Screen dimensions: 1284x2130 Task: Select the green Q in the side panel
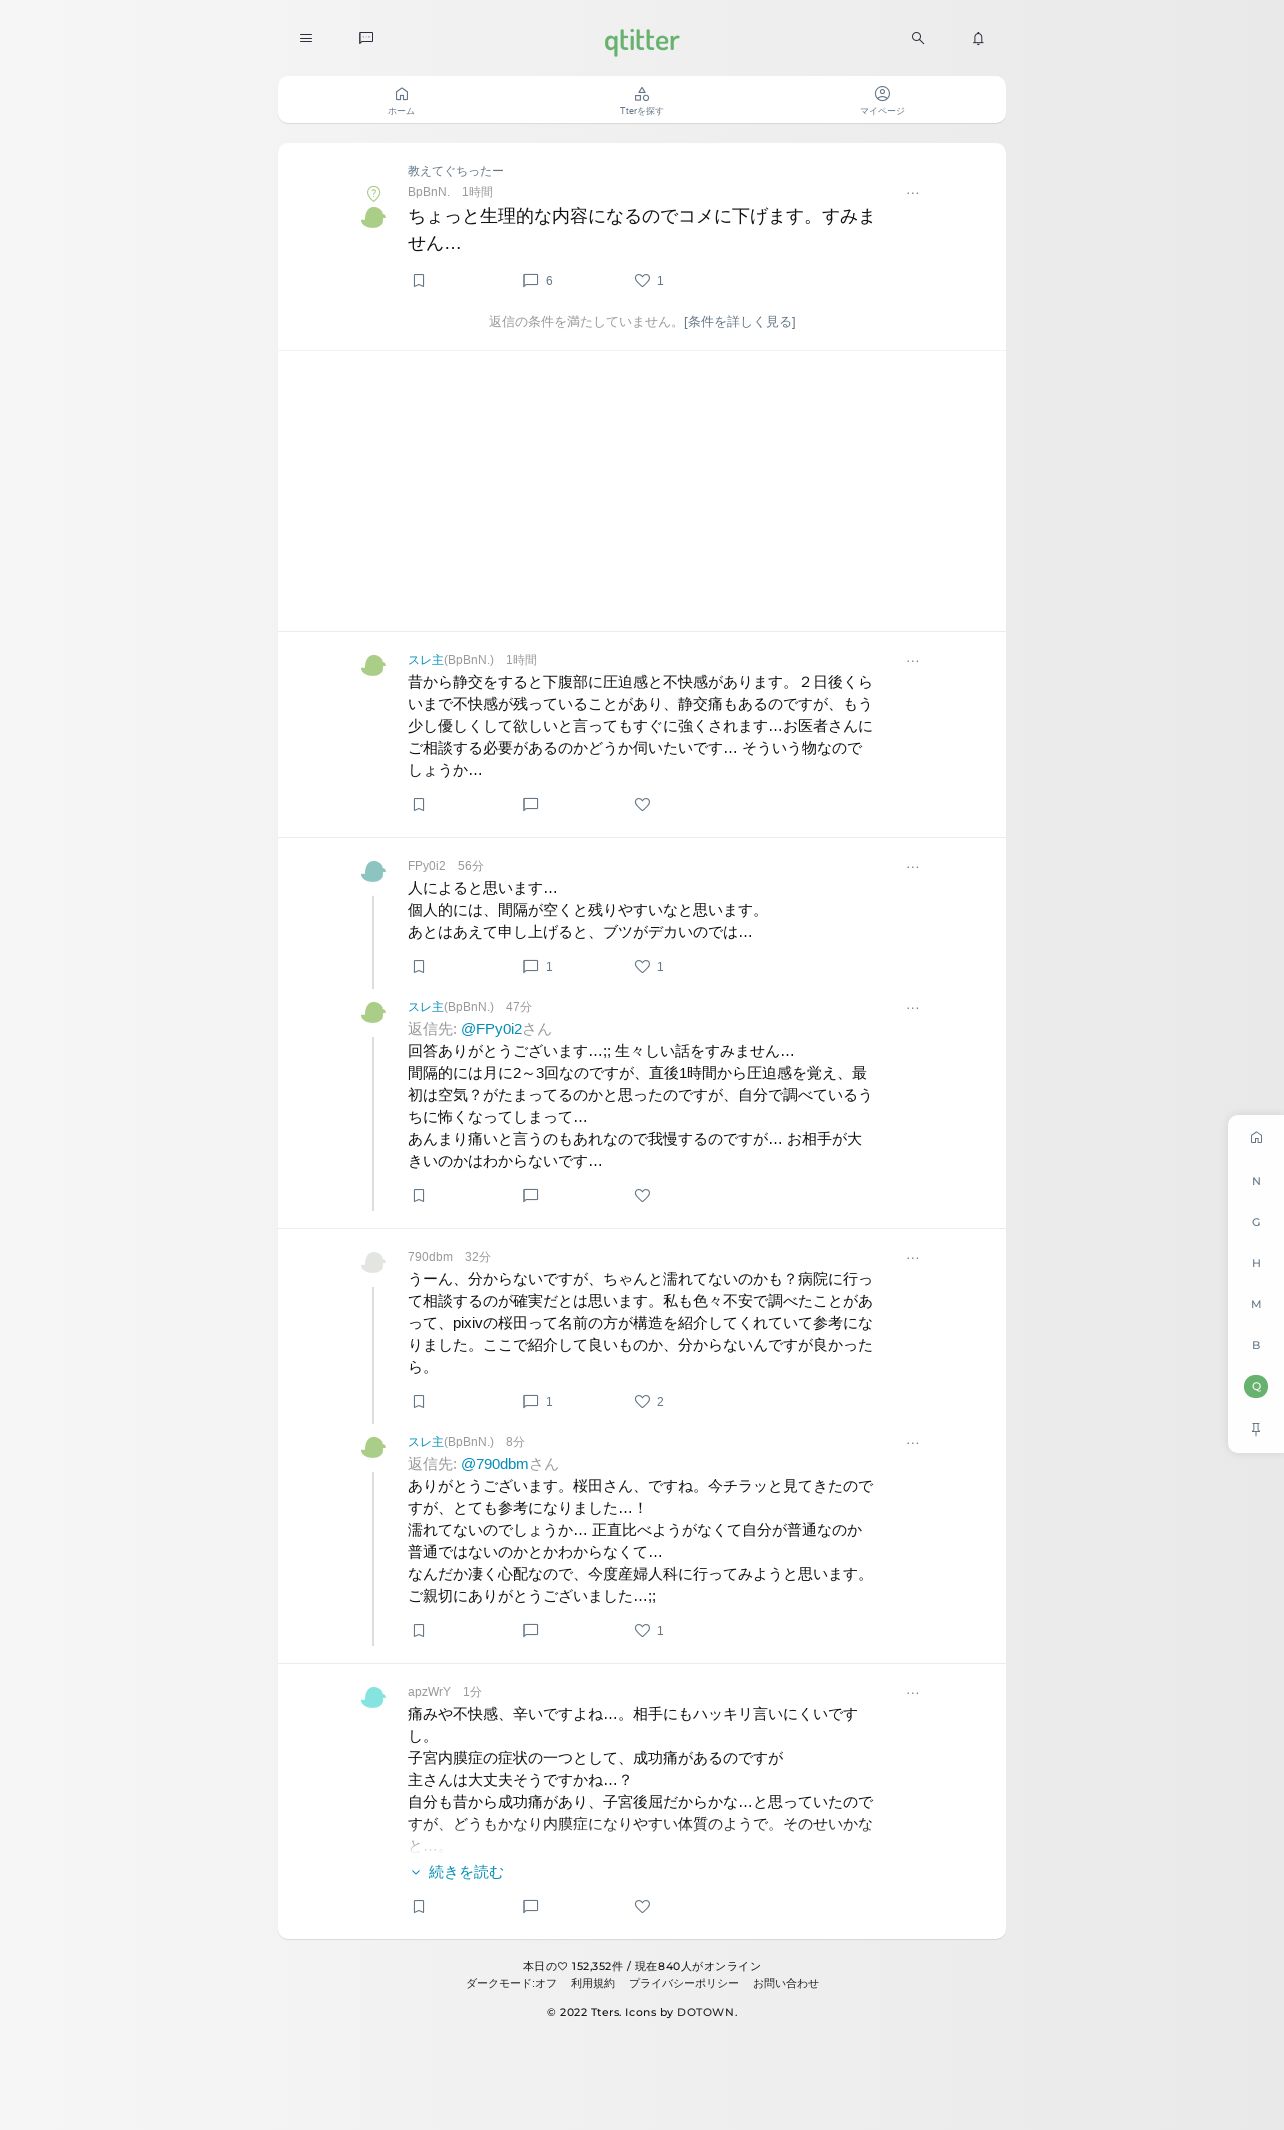pyautogui.click(x=1256, y=1386)
